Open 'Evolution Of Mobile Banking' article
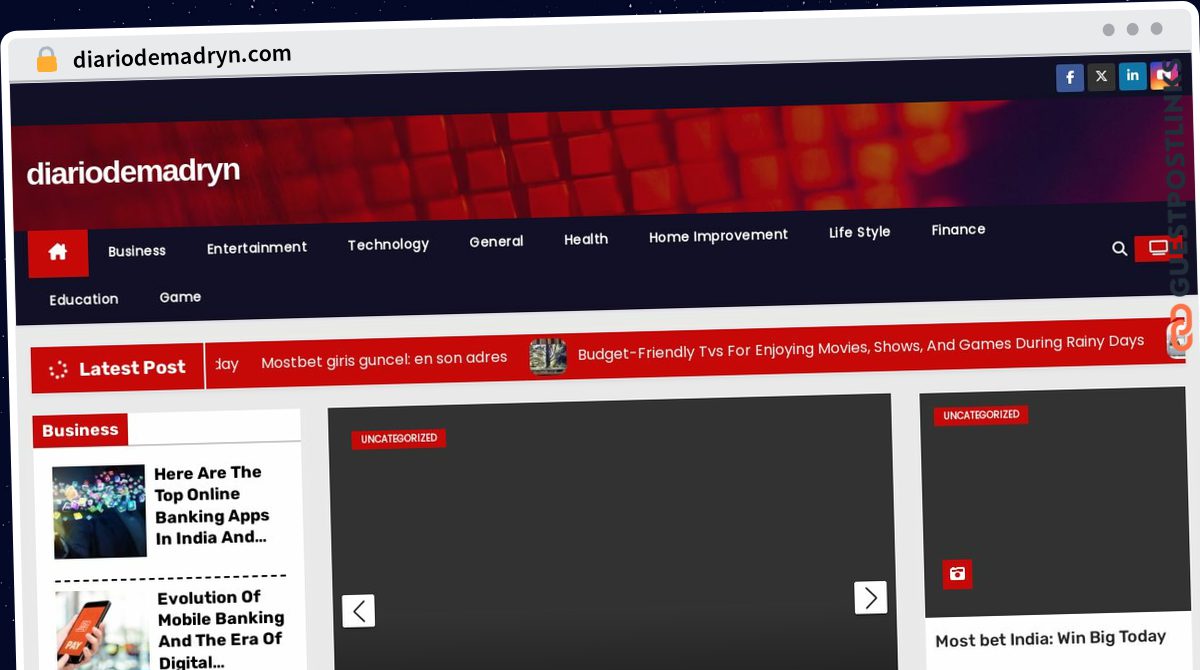The width and height of the screenshot is (1200, 670). [x=221, y=629]
